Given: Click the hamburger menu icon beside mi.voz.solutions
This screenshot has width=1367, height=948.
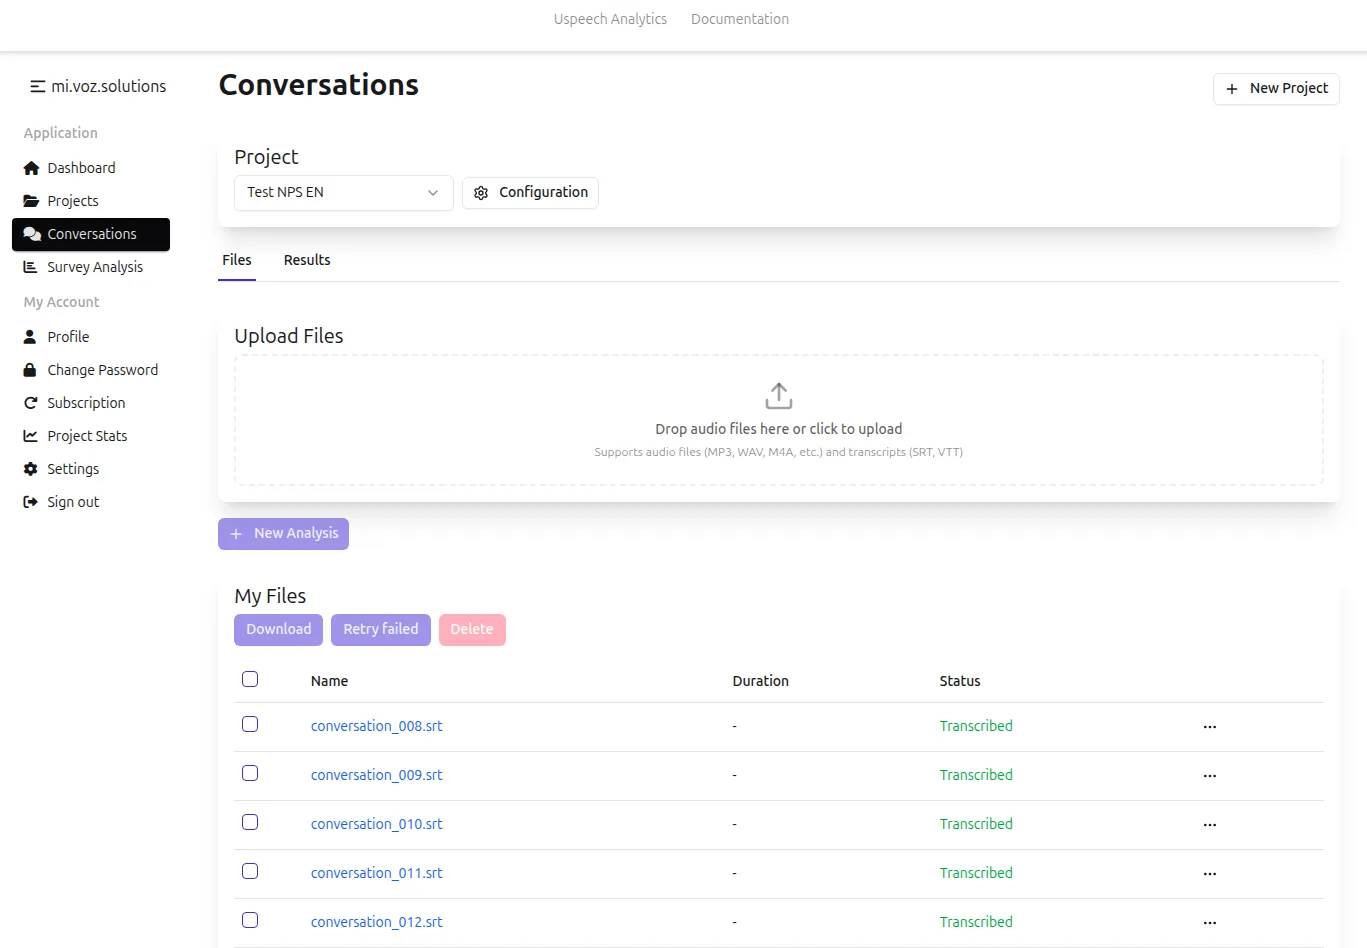Looking at the screenshot, I should point(37,87).
